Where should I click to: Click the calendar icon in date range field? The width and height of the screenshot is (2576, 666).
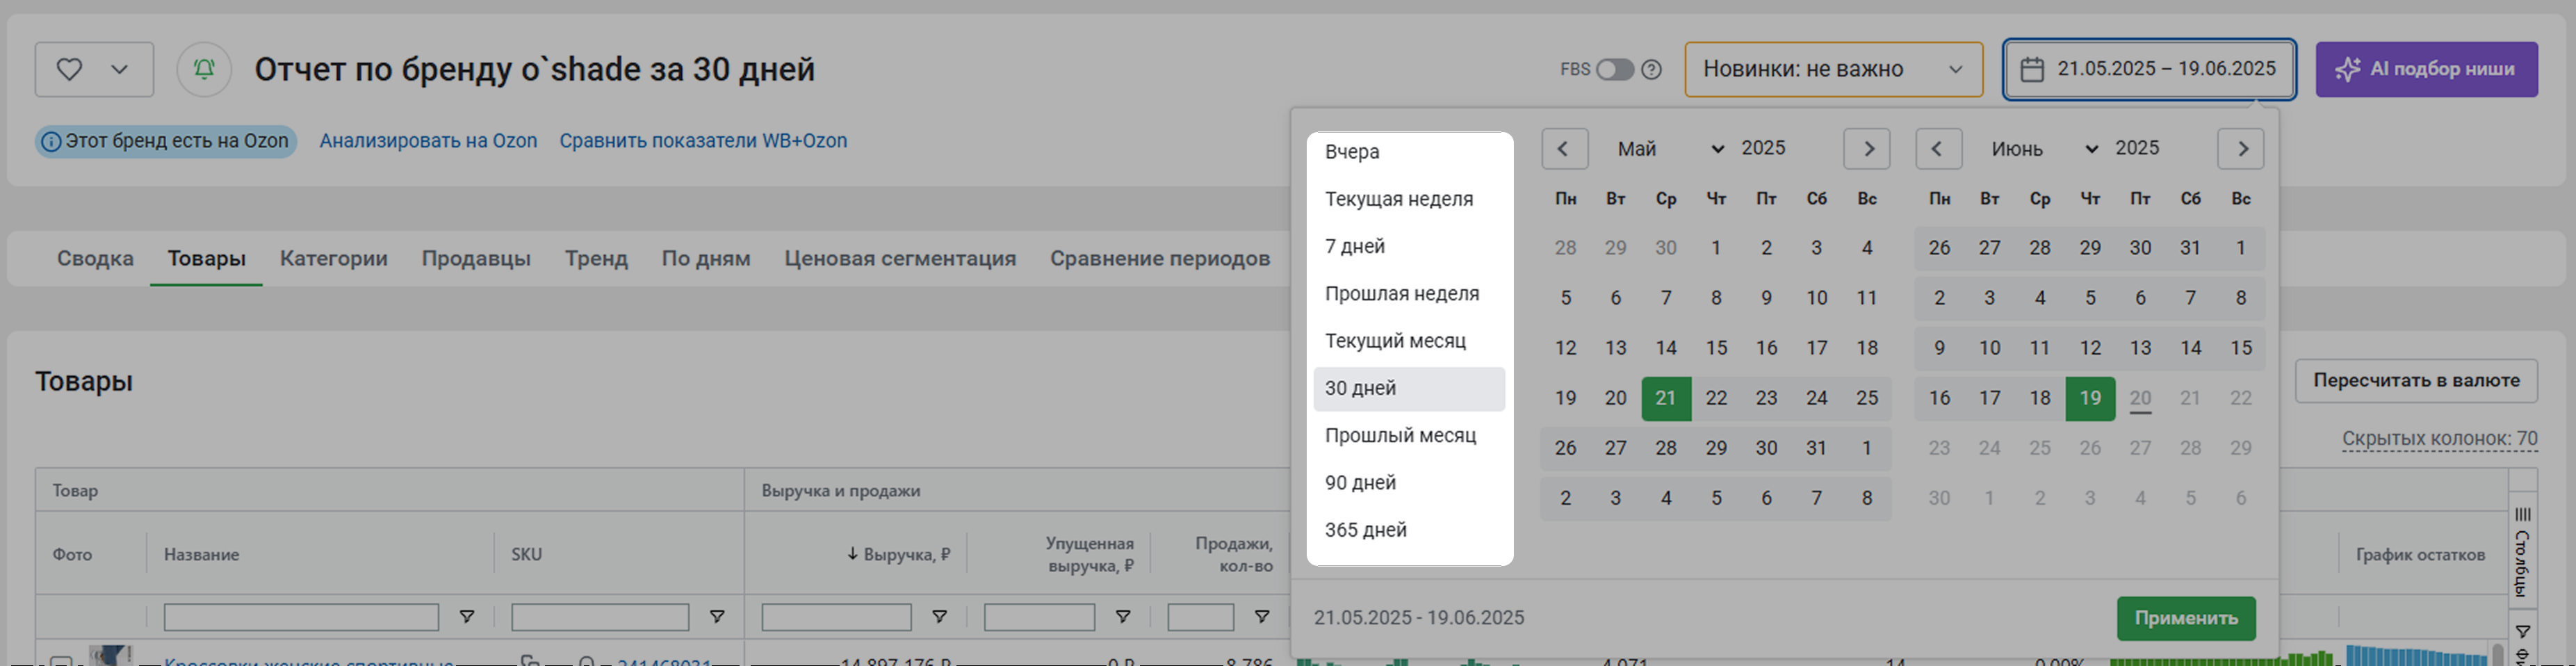pyautogui.click(x=2032, y=69)
